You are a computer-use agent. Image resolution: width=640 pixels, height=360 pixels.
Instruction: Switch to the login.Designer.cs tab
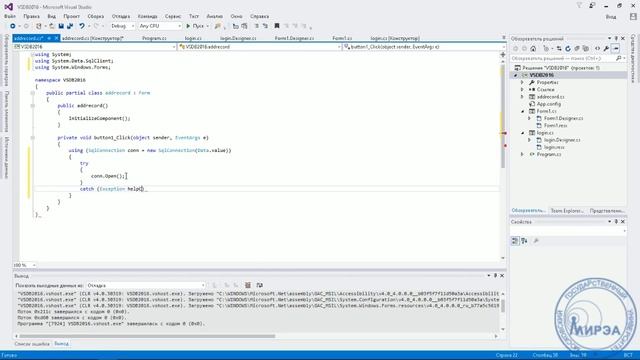pos(238,38)
